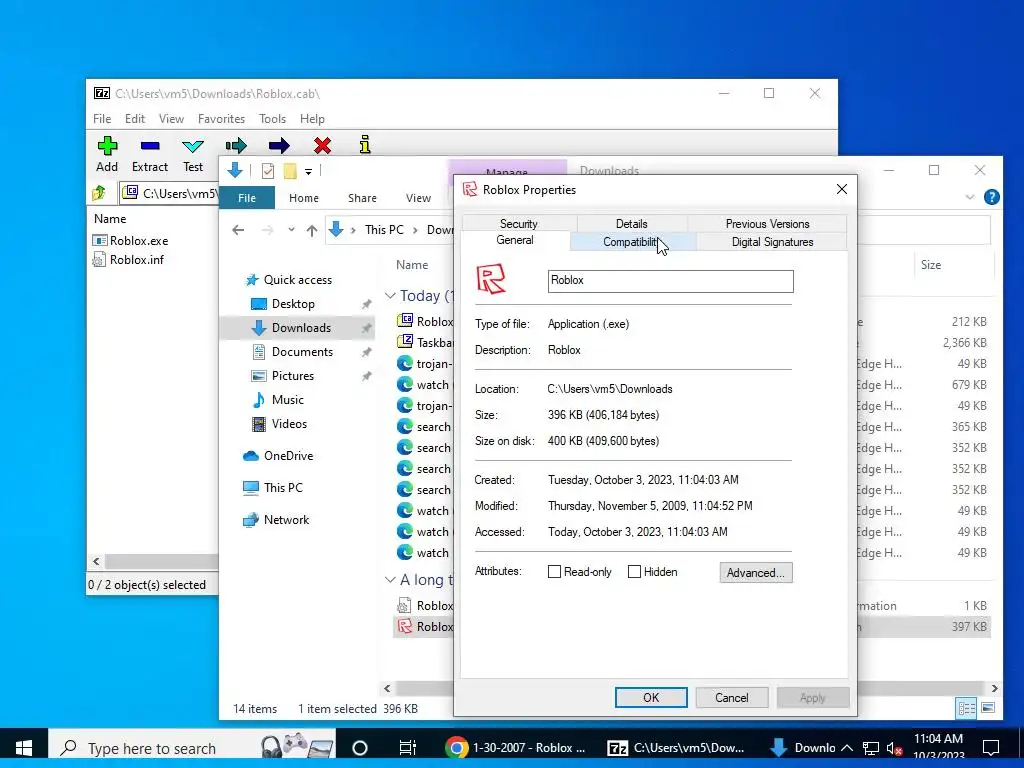Collapse the Today group in Explorer
The width and height of the screenshot is (1024, 768).
pos(391,296)
